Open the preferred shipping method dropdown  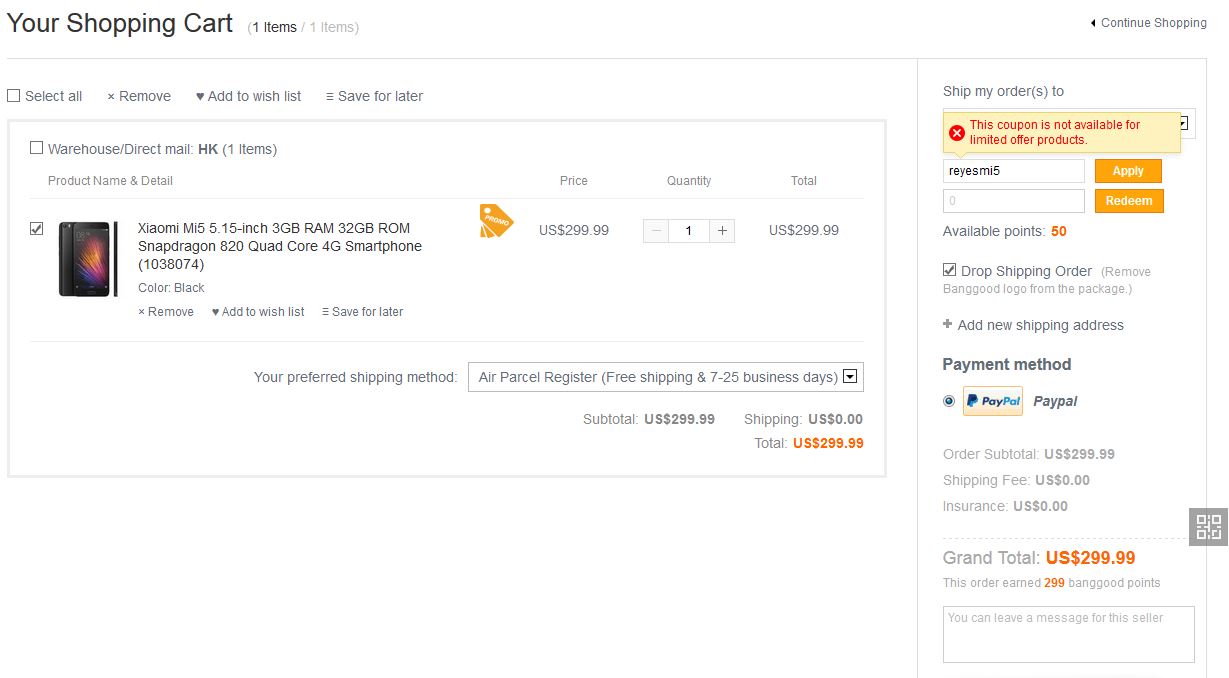coord(666,377)
